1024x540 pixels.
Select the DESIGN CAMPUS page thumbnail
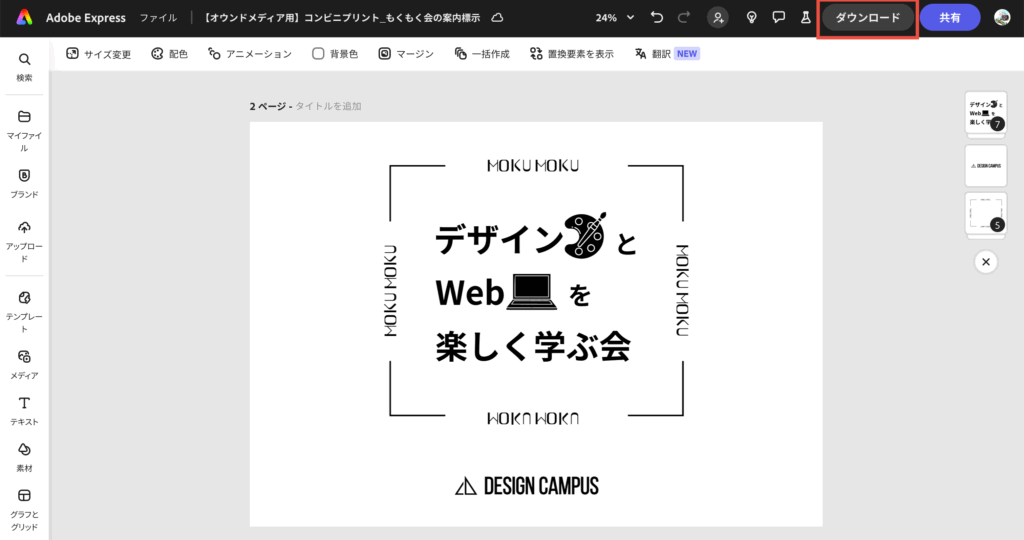985,165
